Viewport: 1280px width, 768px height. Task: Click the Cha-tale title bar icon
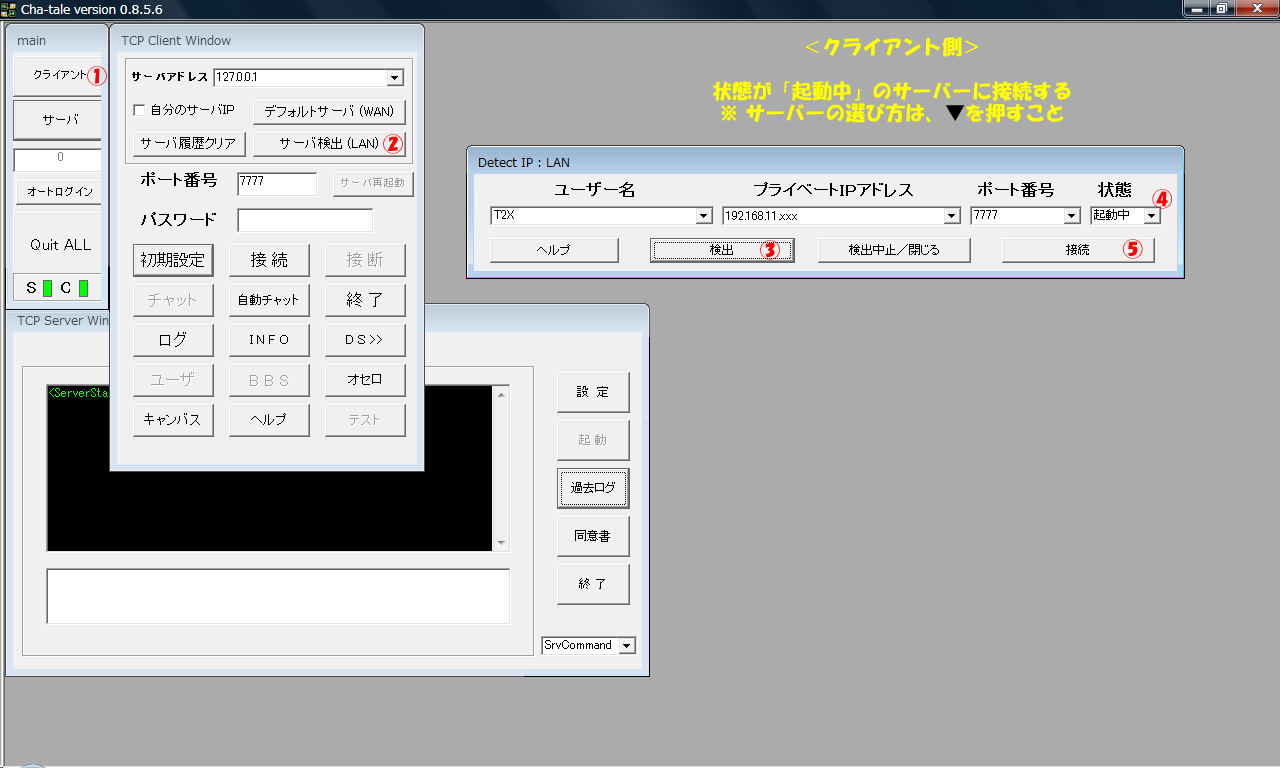(8, 8)
